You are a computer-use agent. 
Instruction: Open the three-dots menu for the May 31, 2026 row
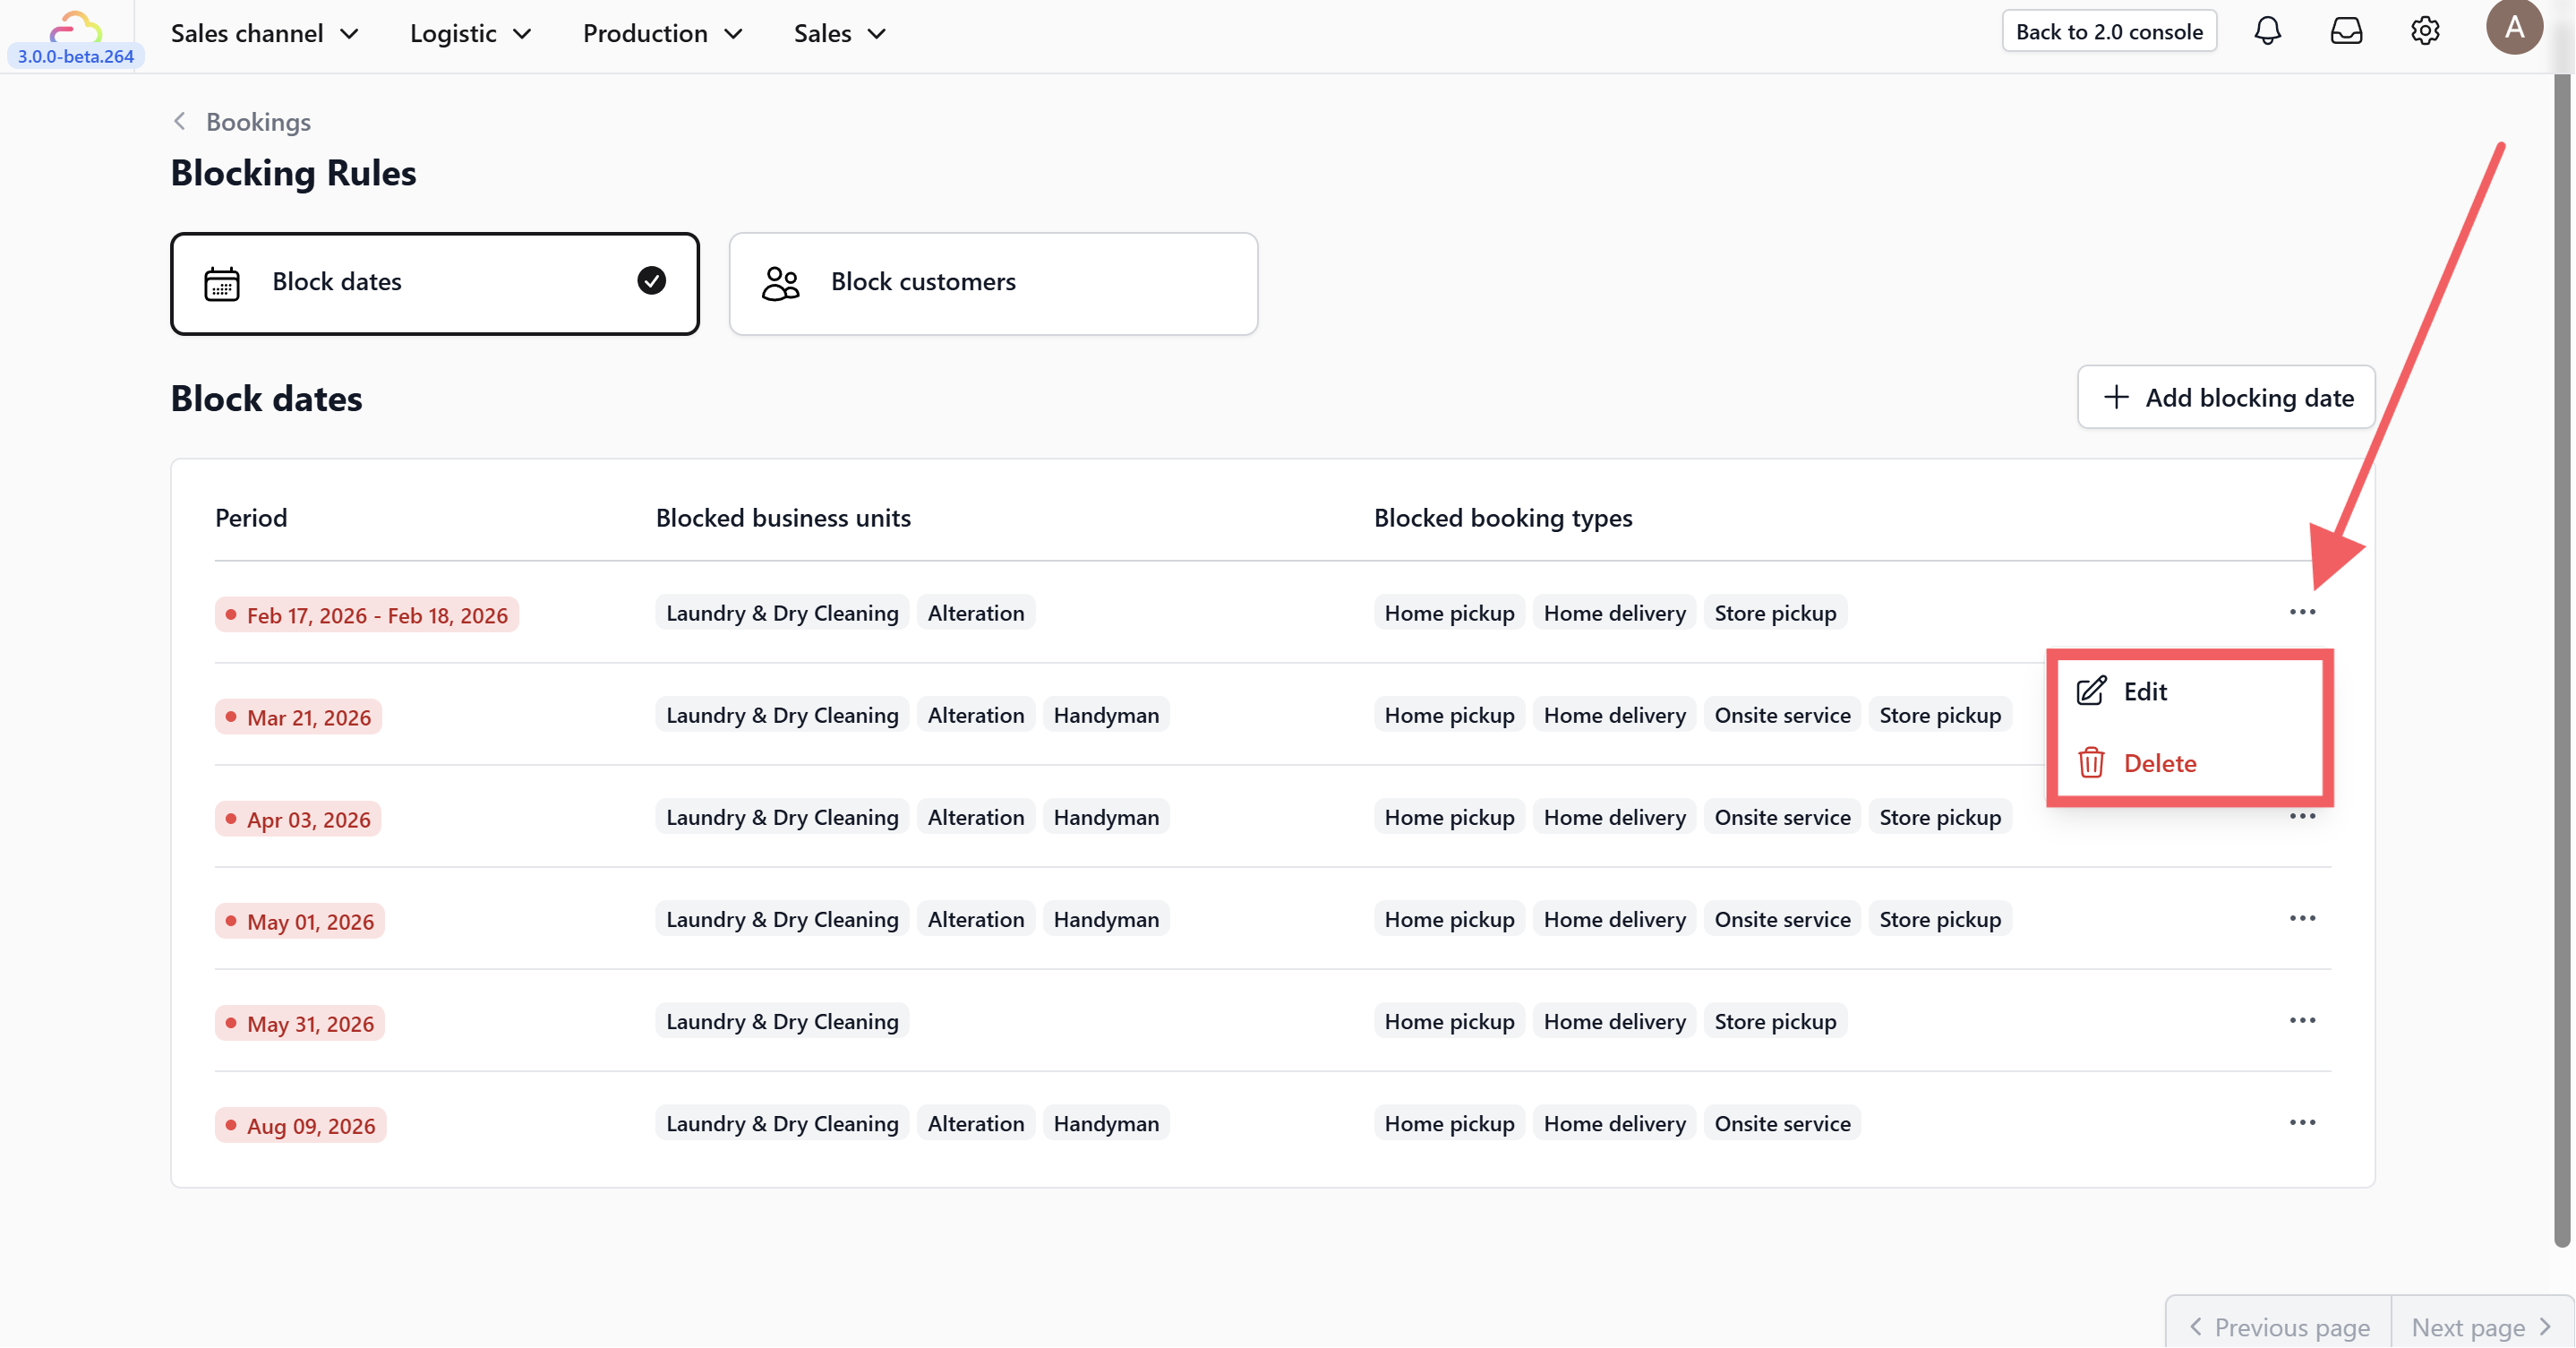point(2302,1020)
